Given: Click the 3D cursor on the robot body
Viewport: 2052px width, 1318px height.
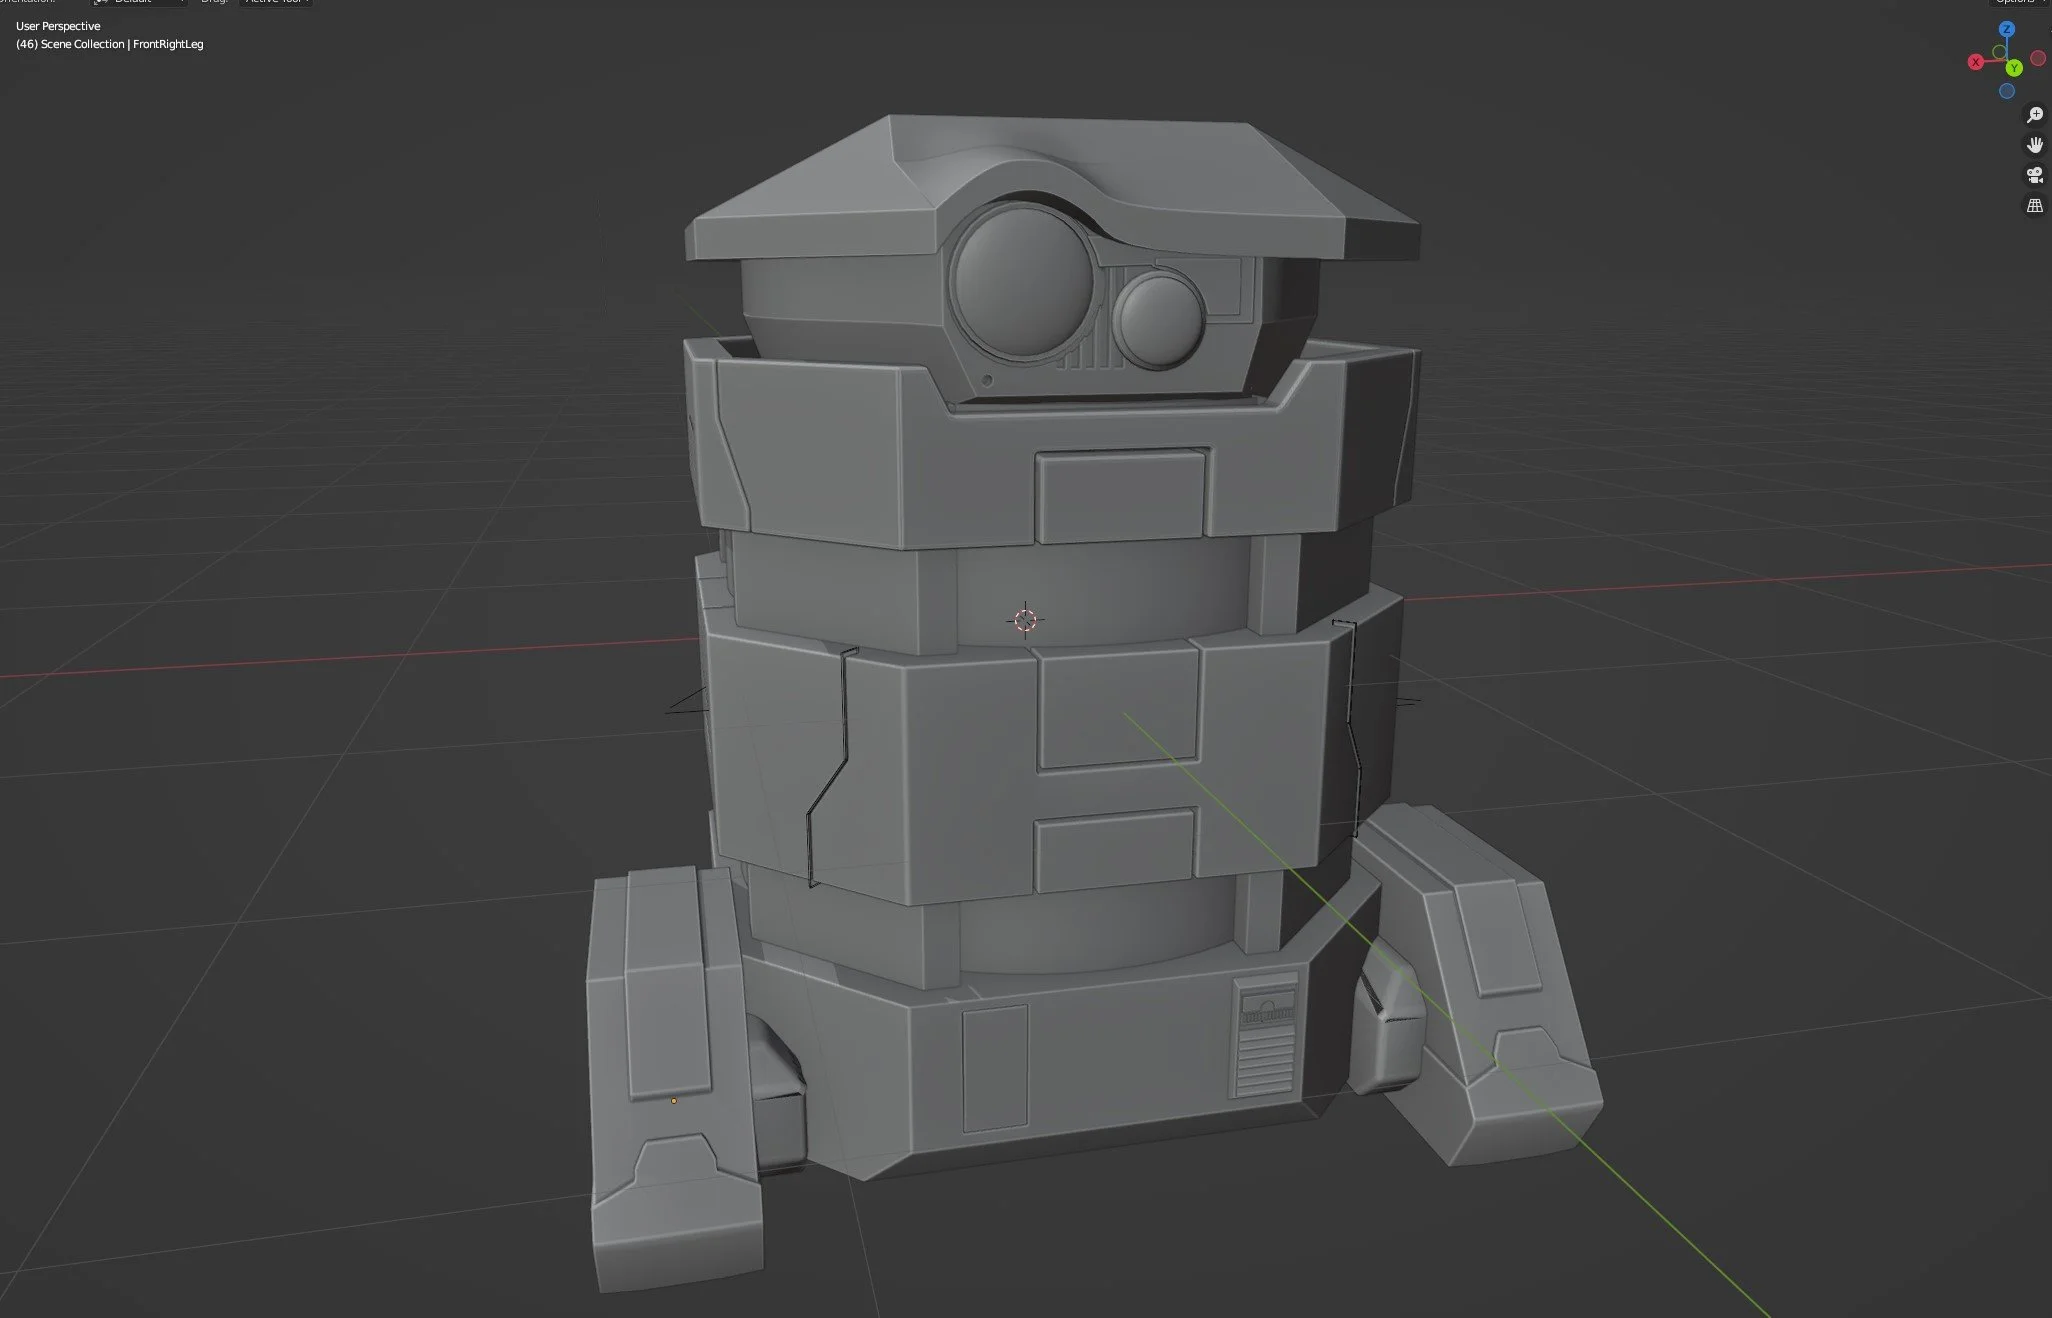Looking at the screenshot, I should [x=1025, y=620].
